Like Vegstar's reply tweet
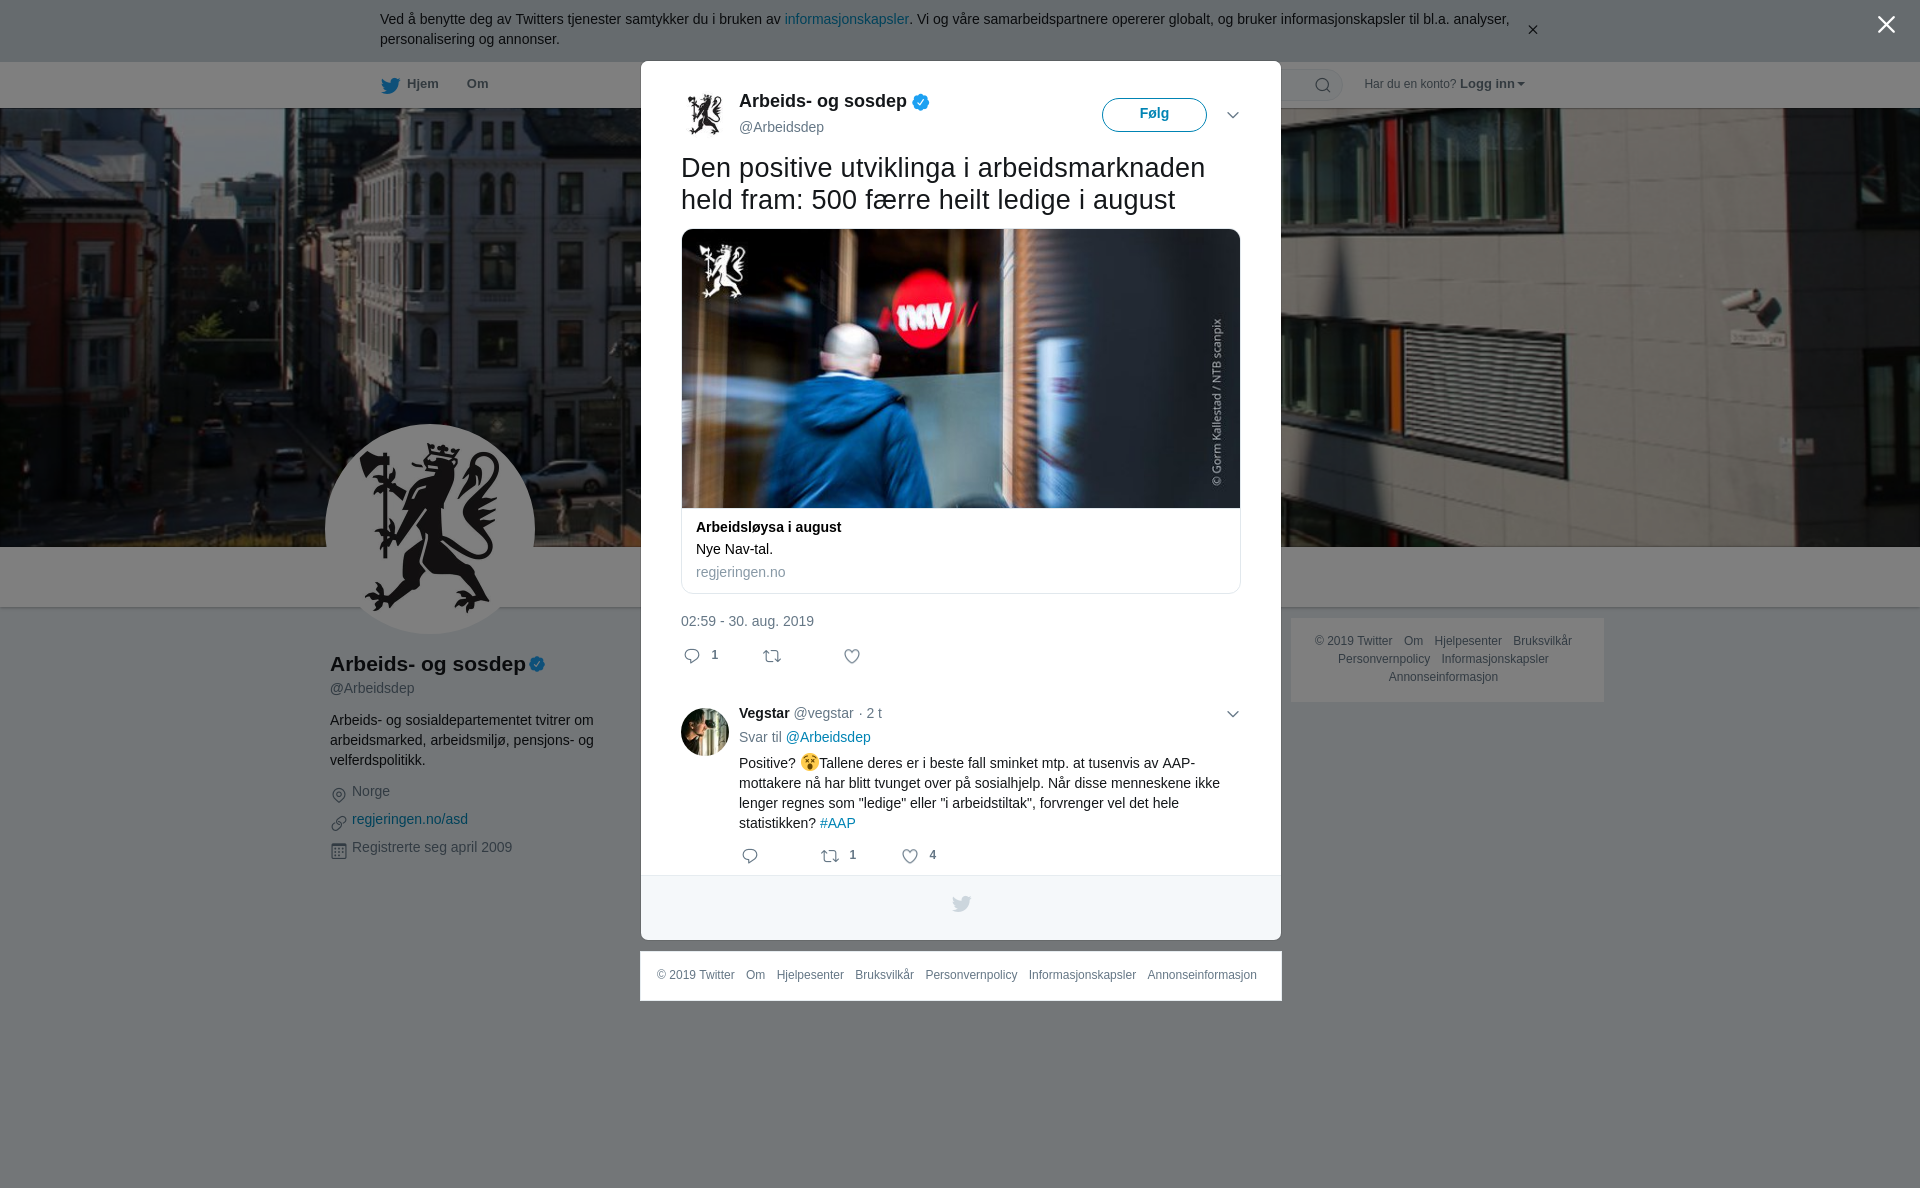The image size is (1920, 1188). coord(910,856)
